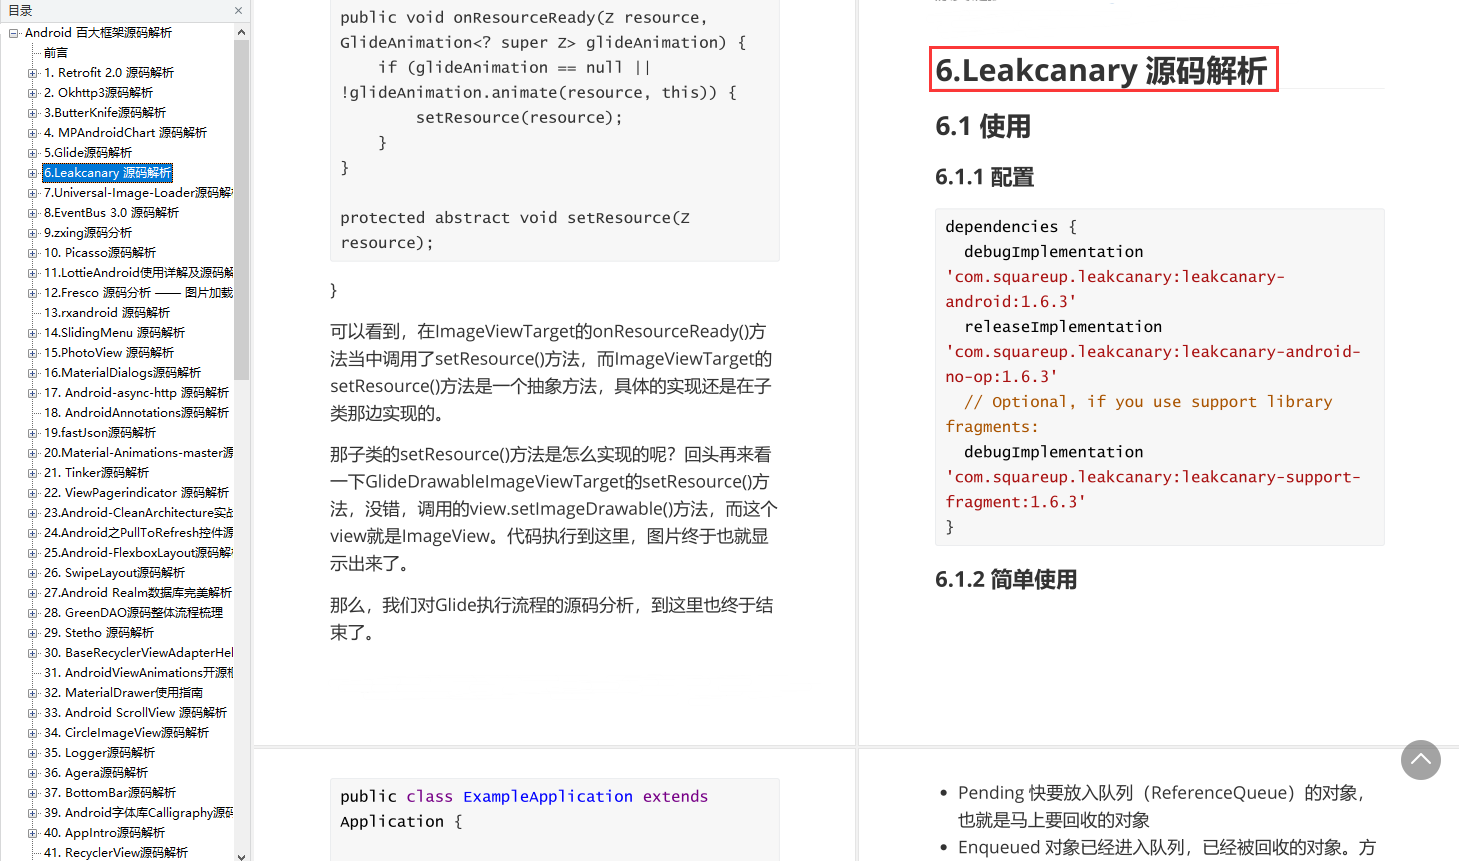
Task: Open 23.Android-CleanArchitecture entry
Action: click(138, 513)
